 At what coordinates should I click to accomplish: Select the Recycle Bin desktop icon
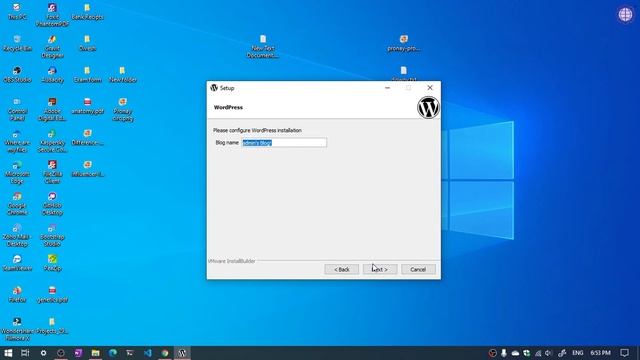tap(17, 43)
